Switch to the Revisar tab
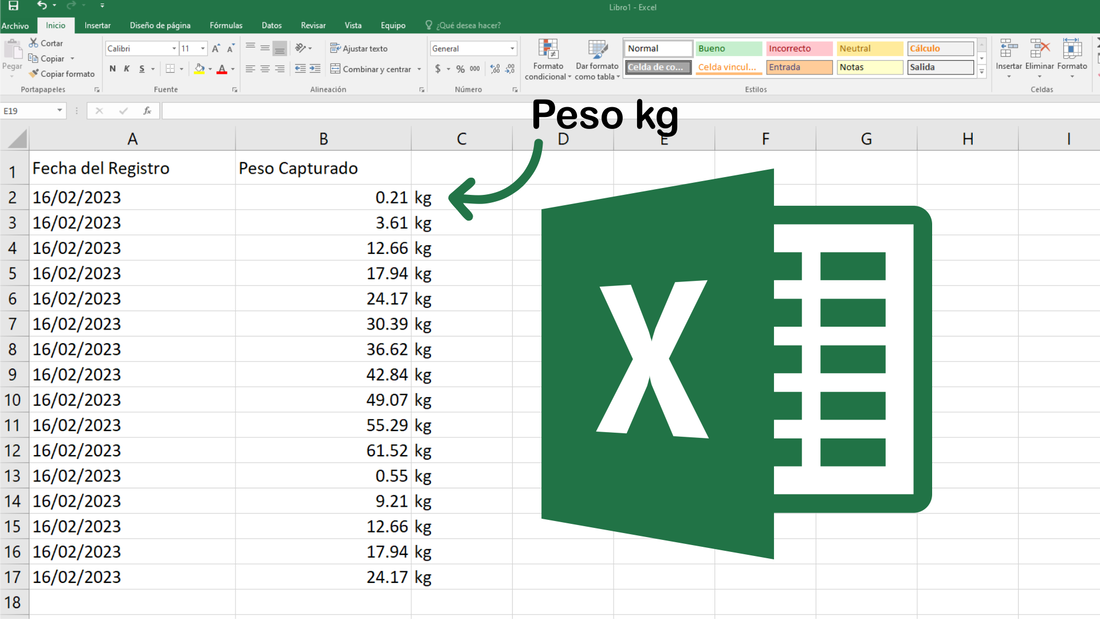Viewport: 1100px width, 619px height. point(313,25)
